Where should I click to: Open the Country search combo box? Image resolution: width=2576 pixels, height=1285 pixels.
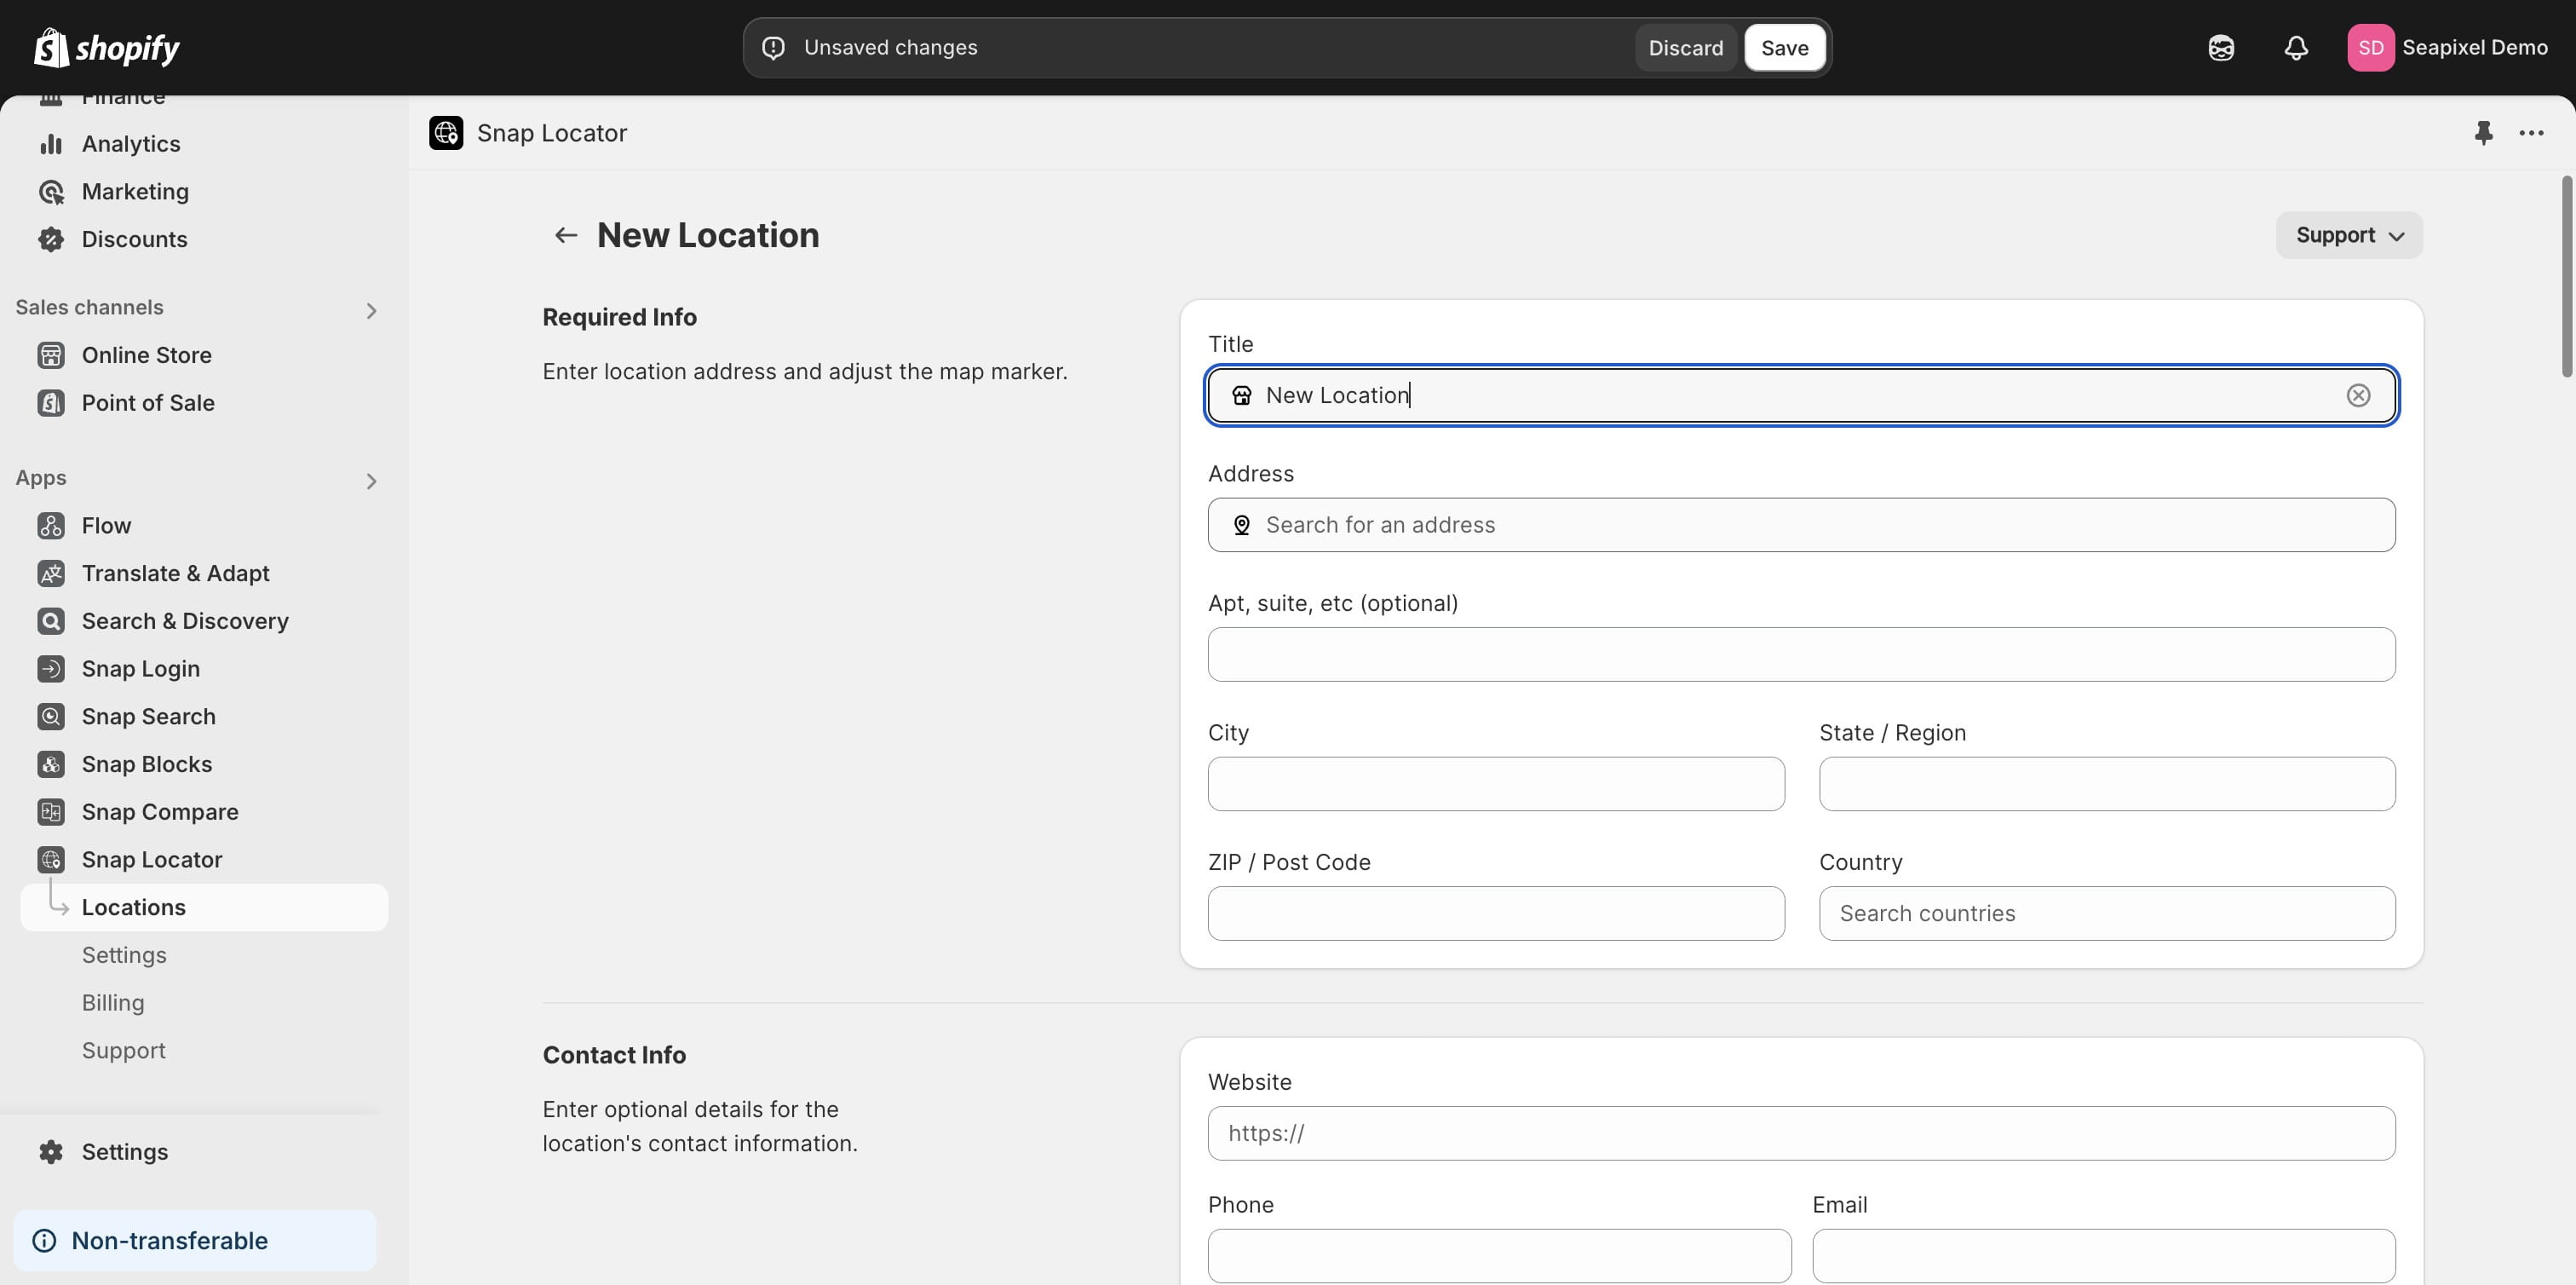2106,913
